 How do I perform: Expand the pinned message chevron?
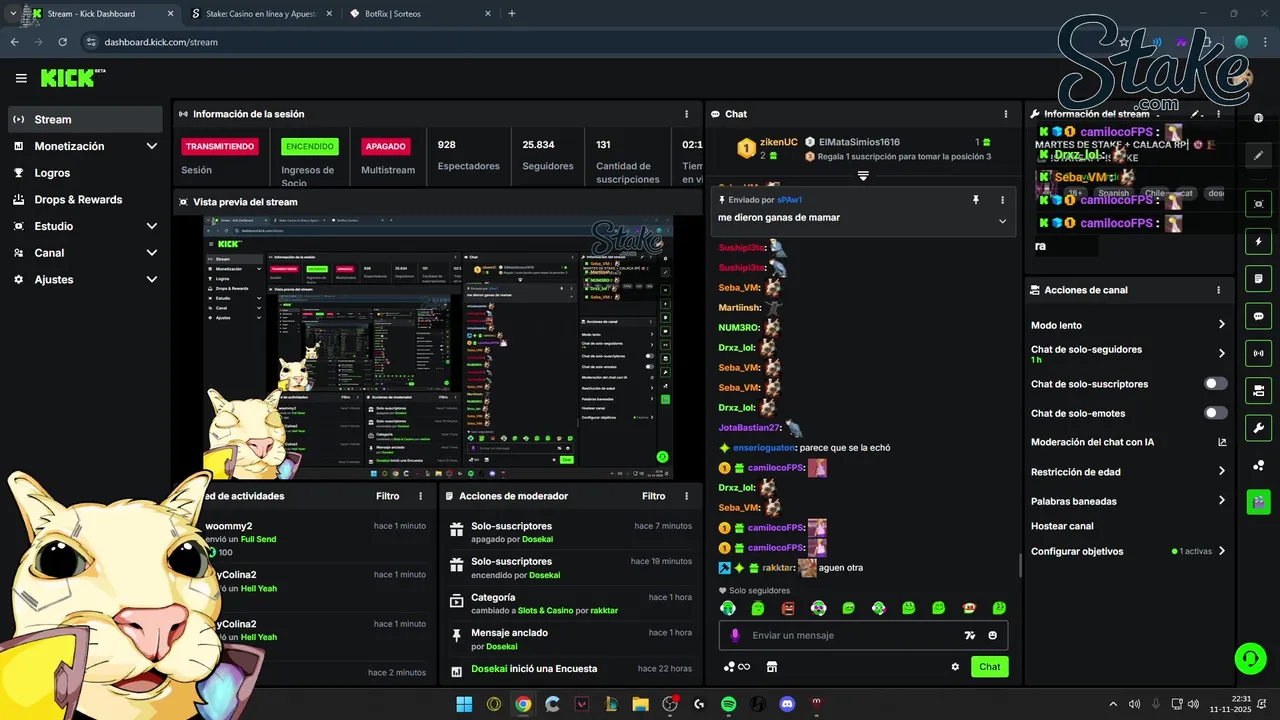1002,221
